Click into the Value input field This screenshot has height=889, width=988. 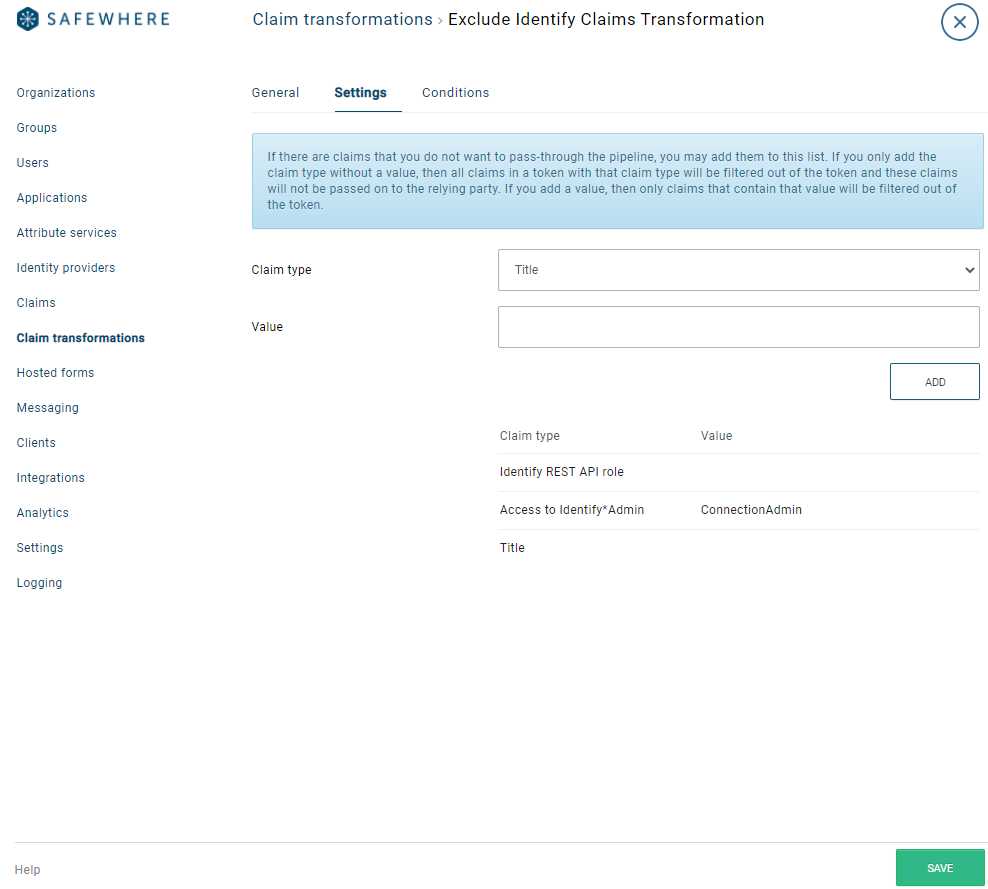(x=738, y=327)
